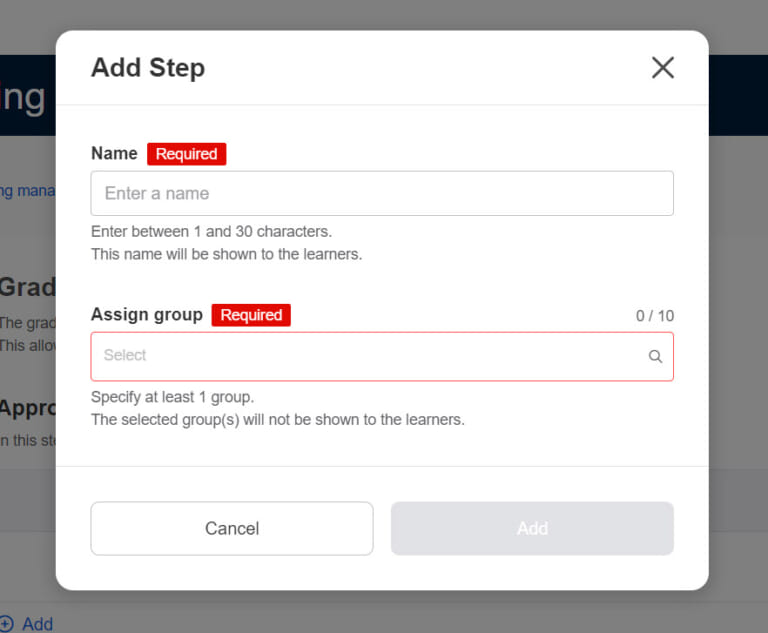Click the greyed-out Add button in the dialog
Screen dimensions: 768x633
tap(532, 529)
